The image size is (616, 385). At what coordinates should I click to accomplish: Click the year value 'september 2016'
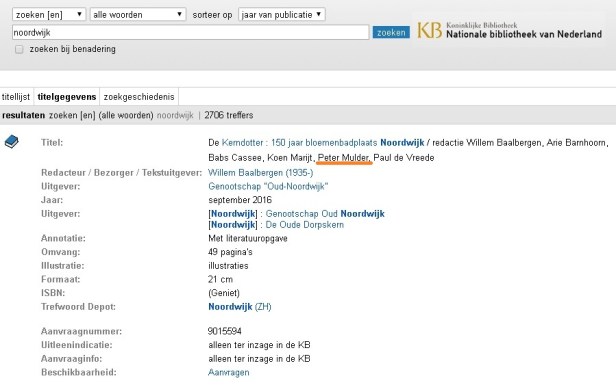(240, 200)
